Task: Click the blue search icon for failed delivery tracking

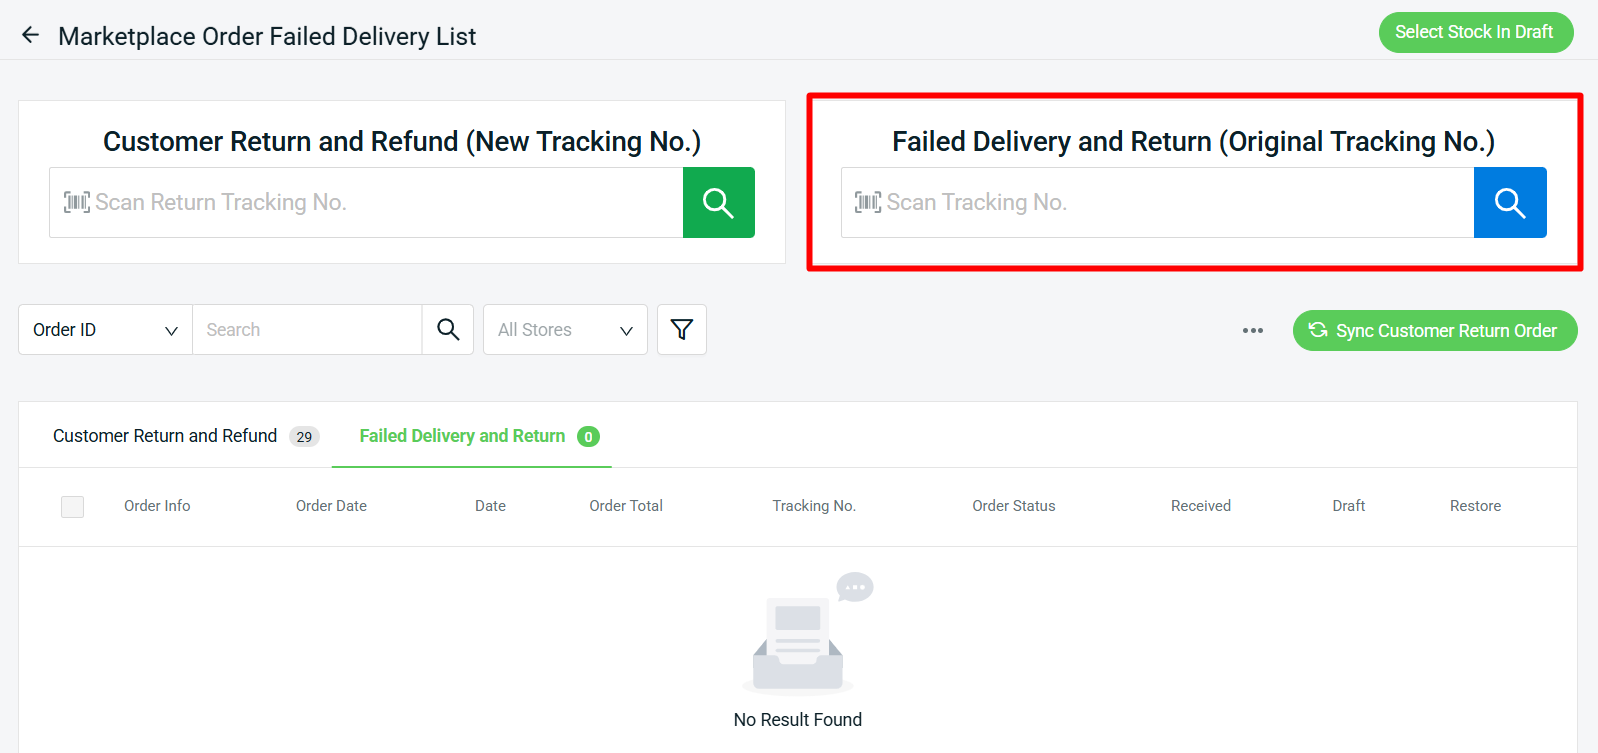Action: [x=1509, y=202]
